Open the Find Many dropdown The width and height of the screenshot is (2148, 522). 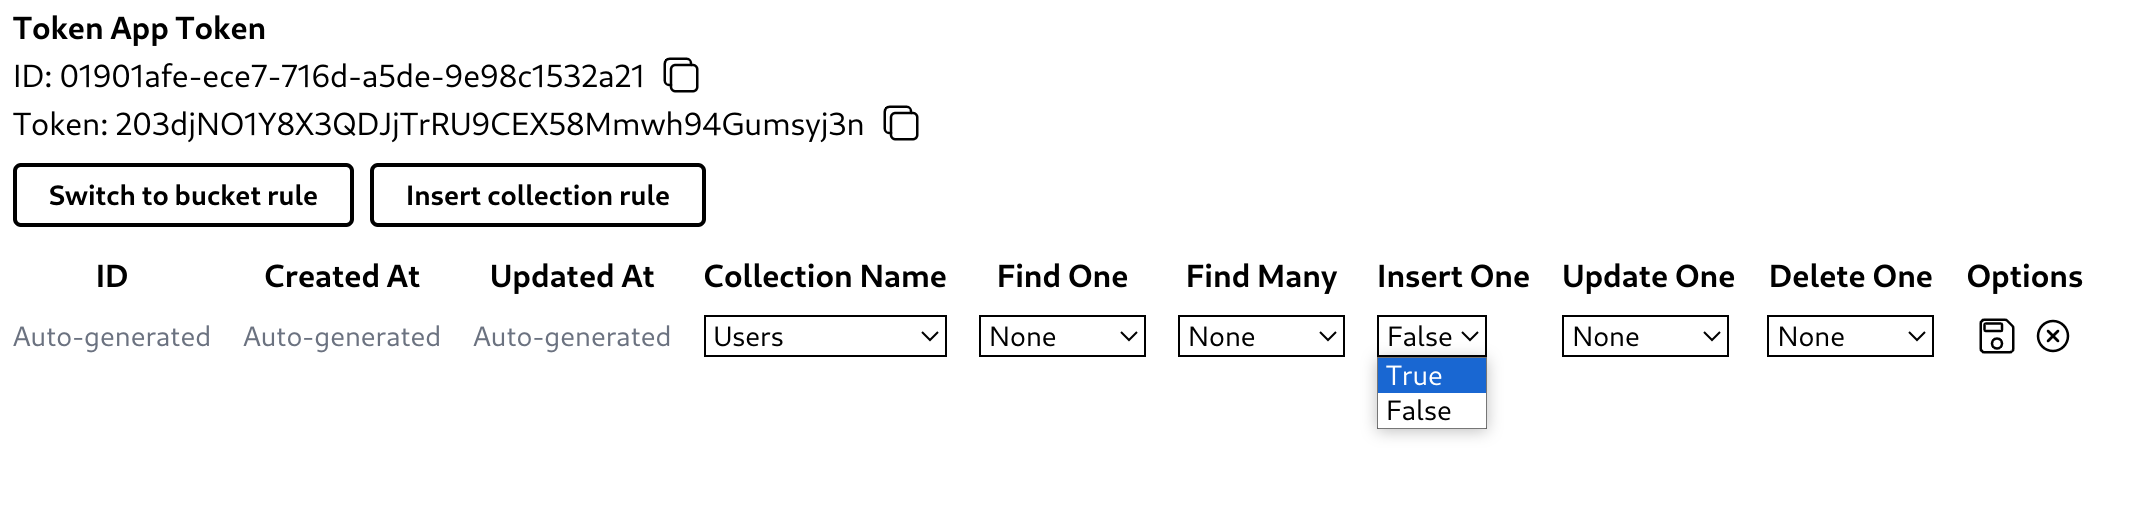[x=1261, y=336]
